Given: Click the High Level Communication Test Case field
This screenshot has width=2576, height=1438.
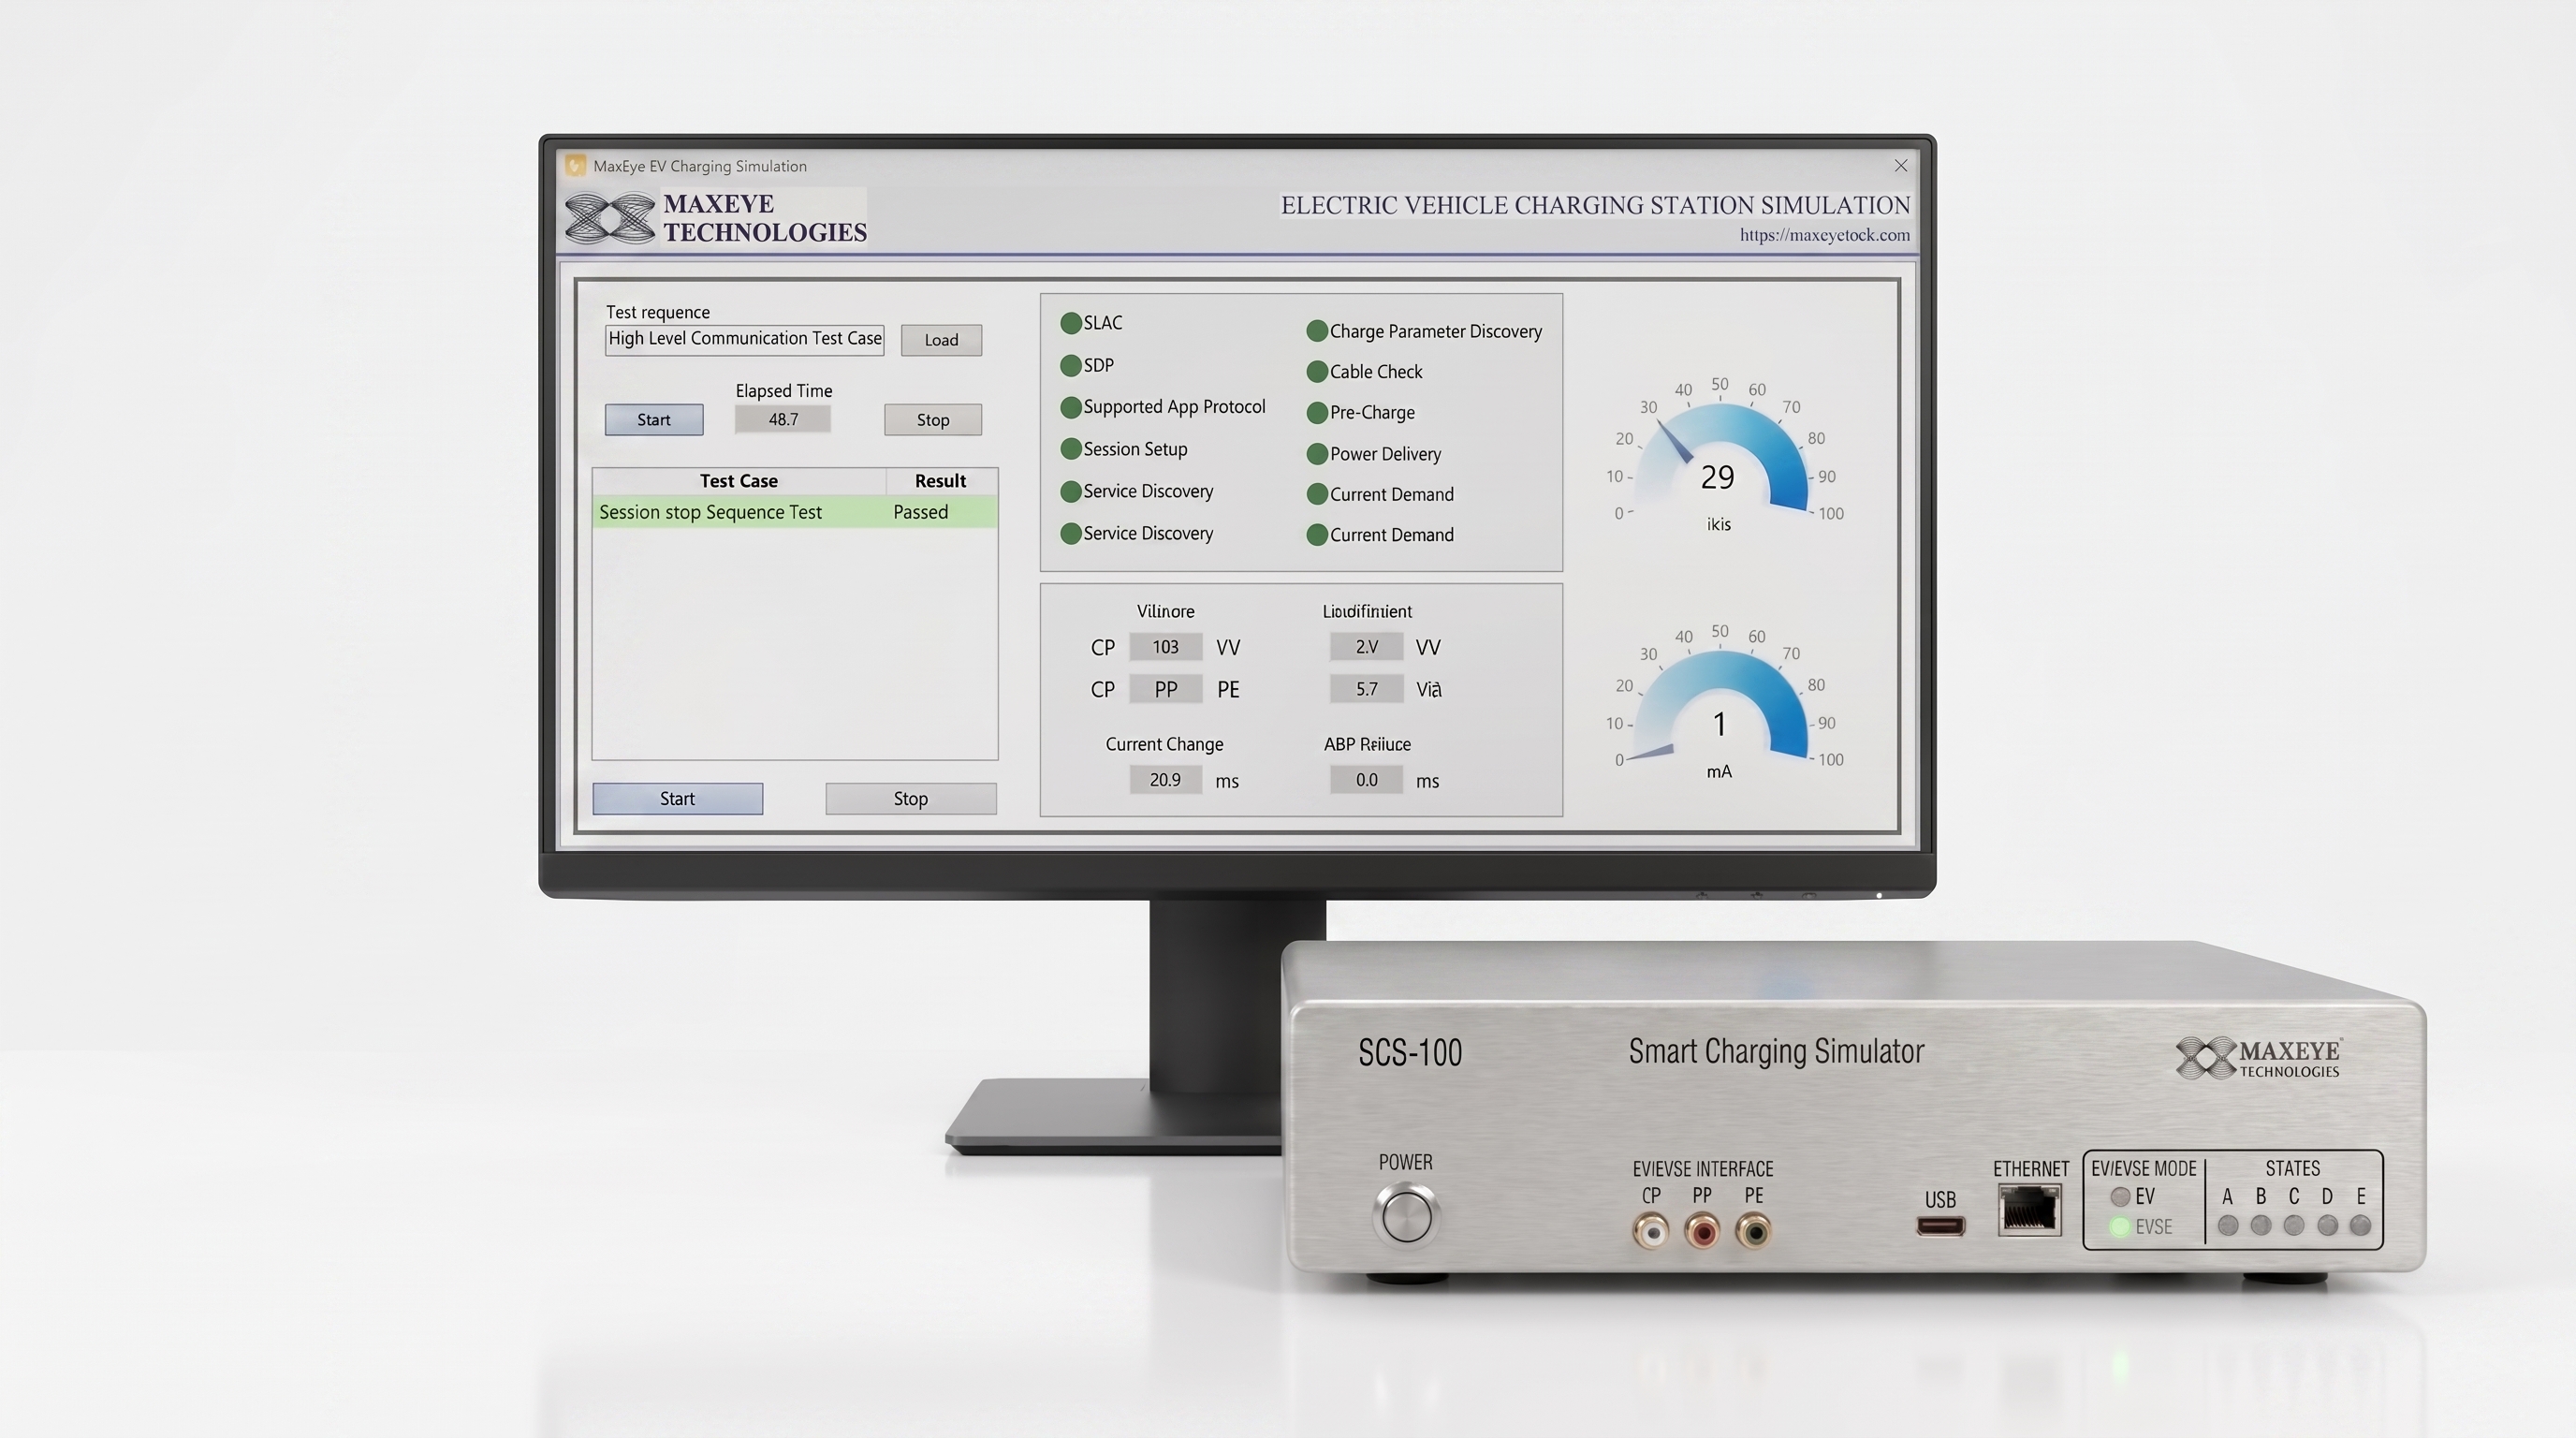Looking at the screenshot, I should click(x=745, y=339).
